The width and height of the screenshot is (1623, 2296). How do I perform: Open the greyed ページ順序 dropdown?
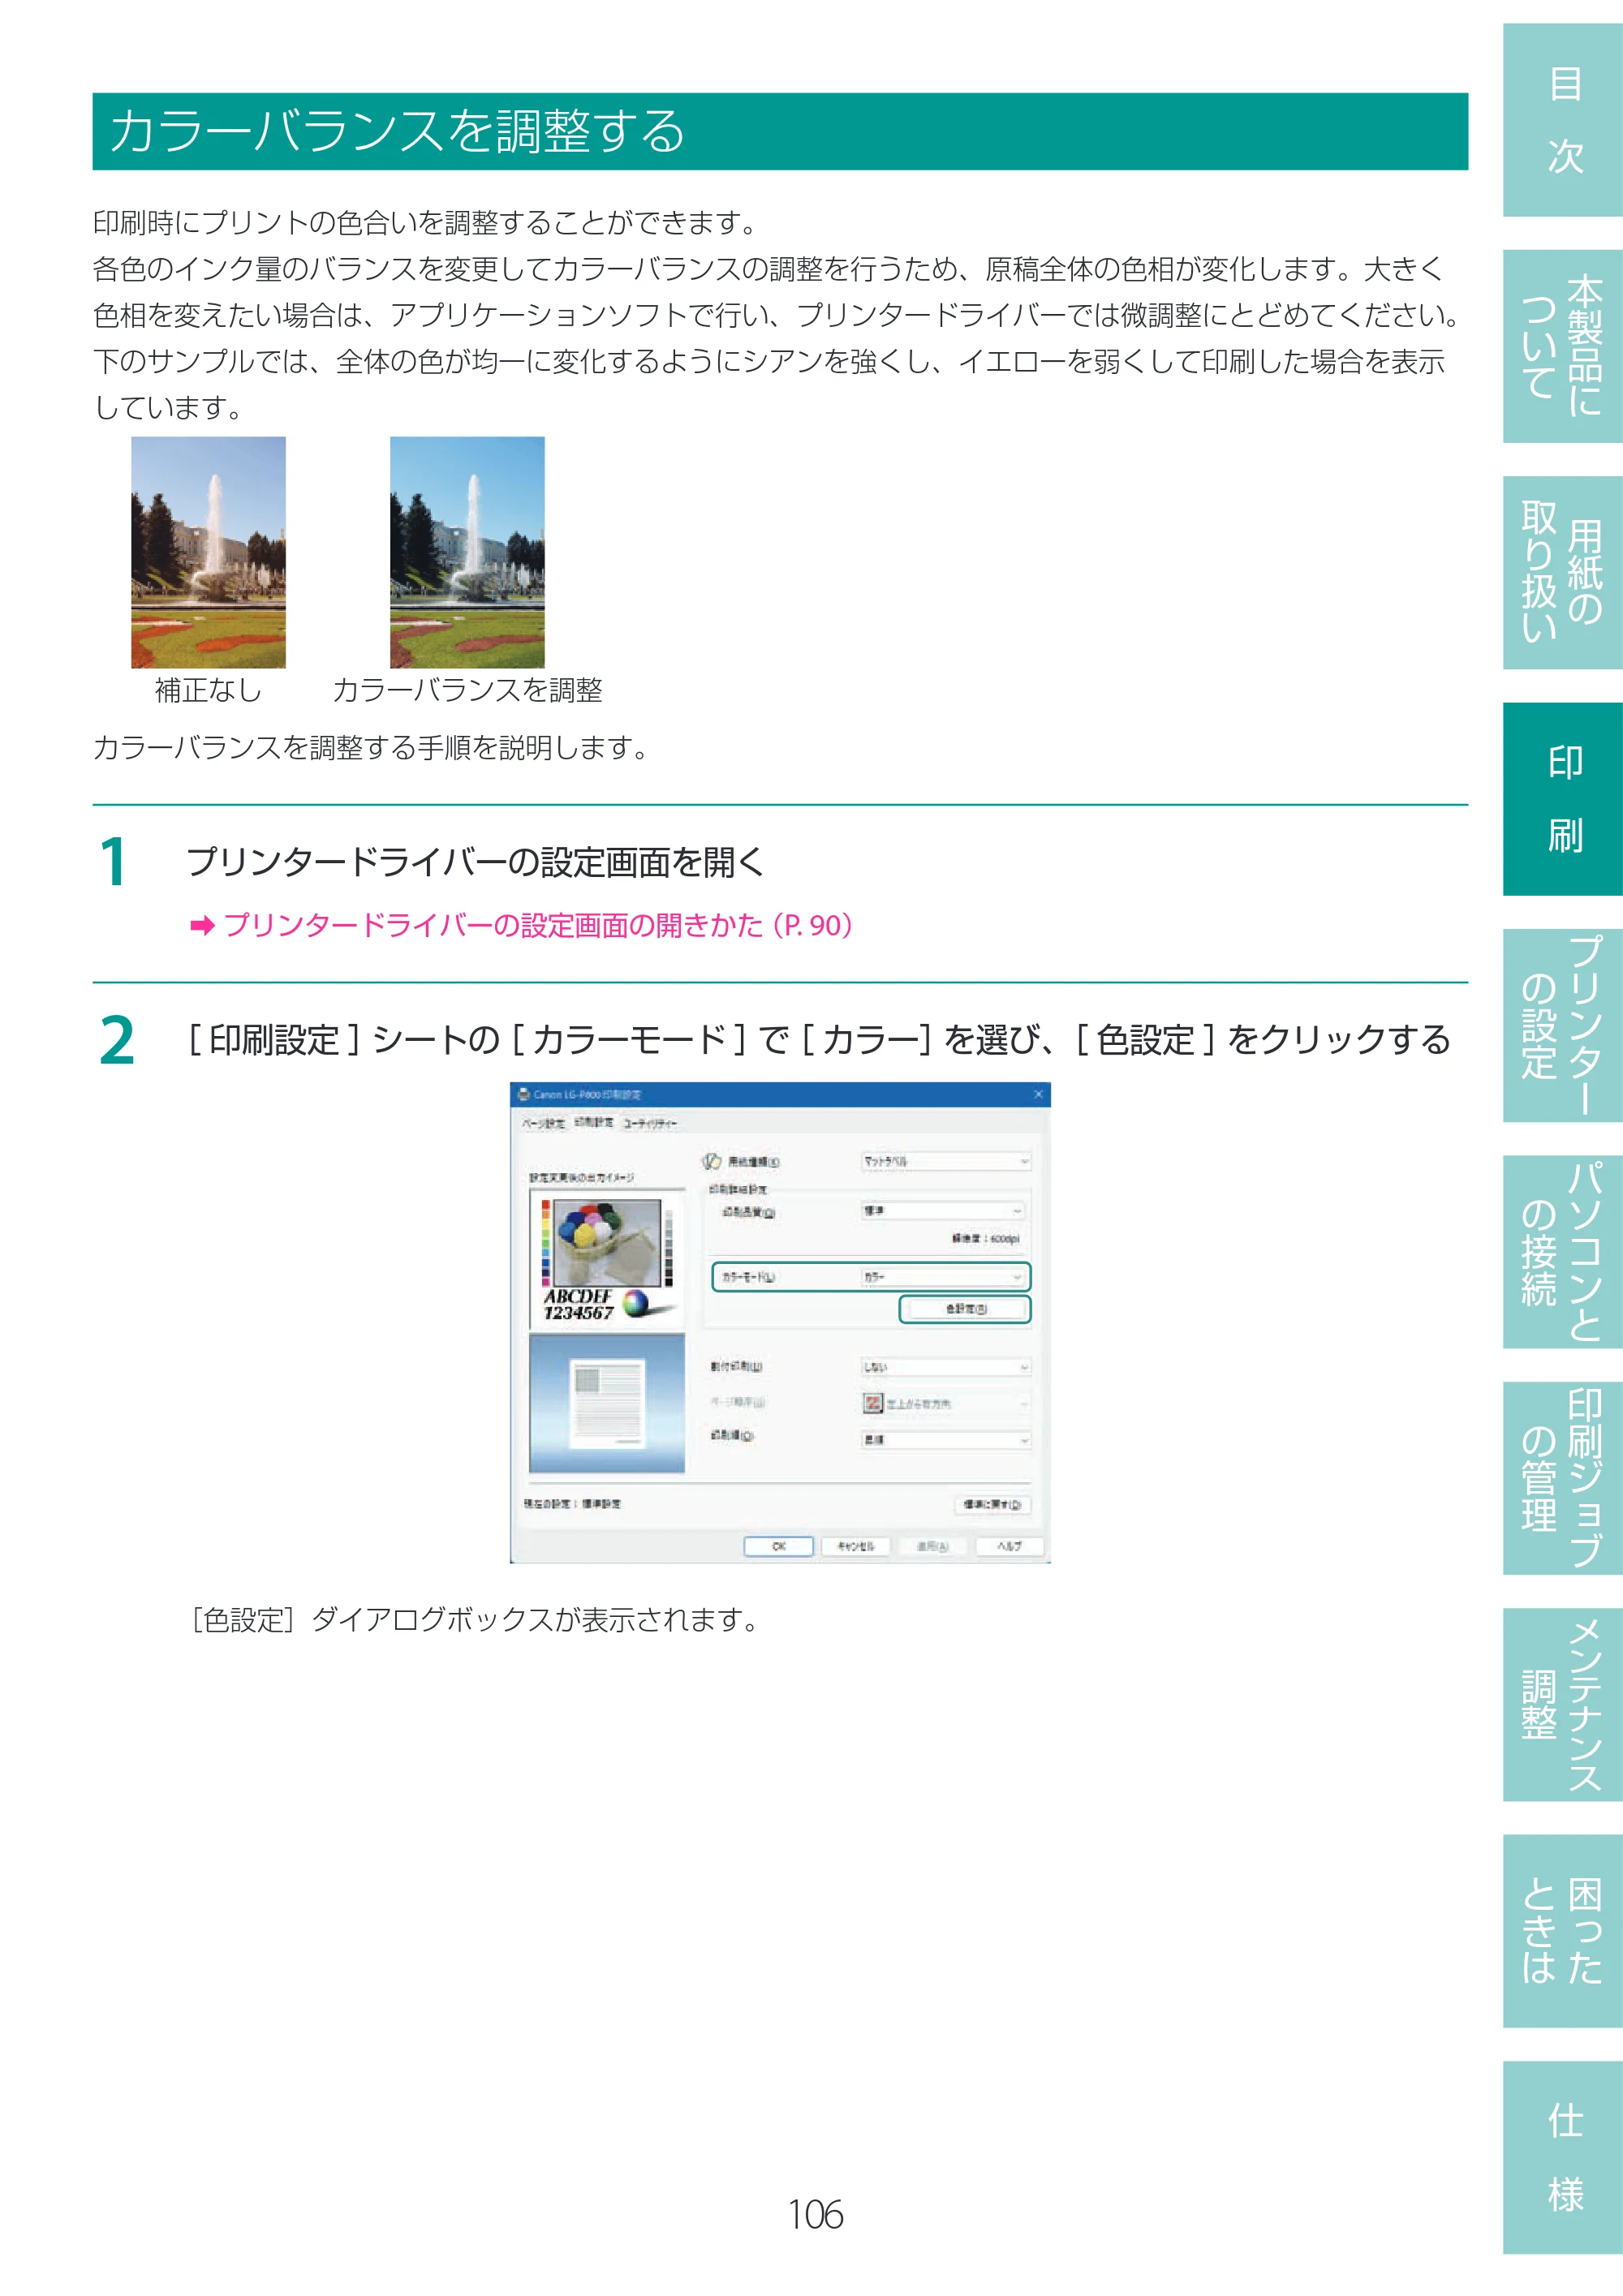click(945, 1404)
